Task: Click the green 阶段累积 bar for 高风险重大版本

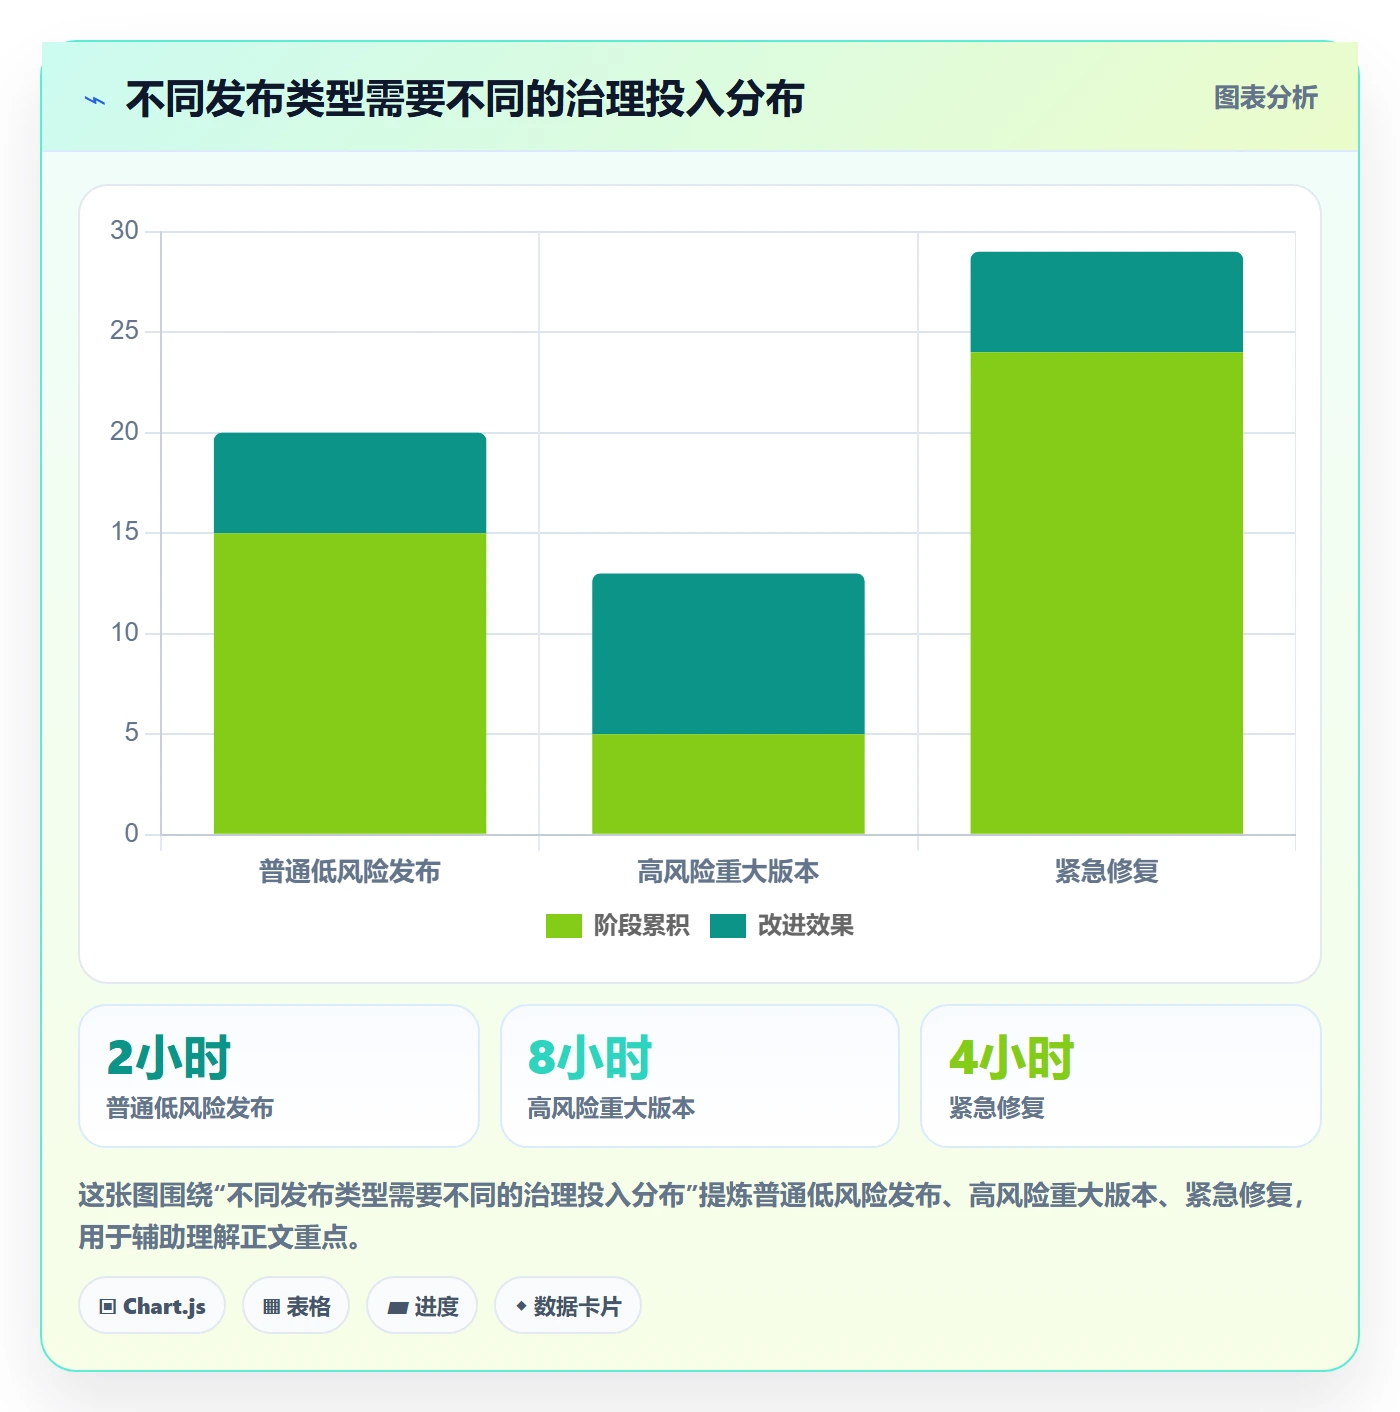Action: click(x=728, y=784)
